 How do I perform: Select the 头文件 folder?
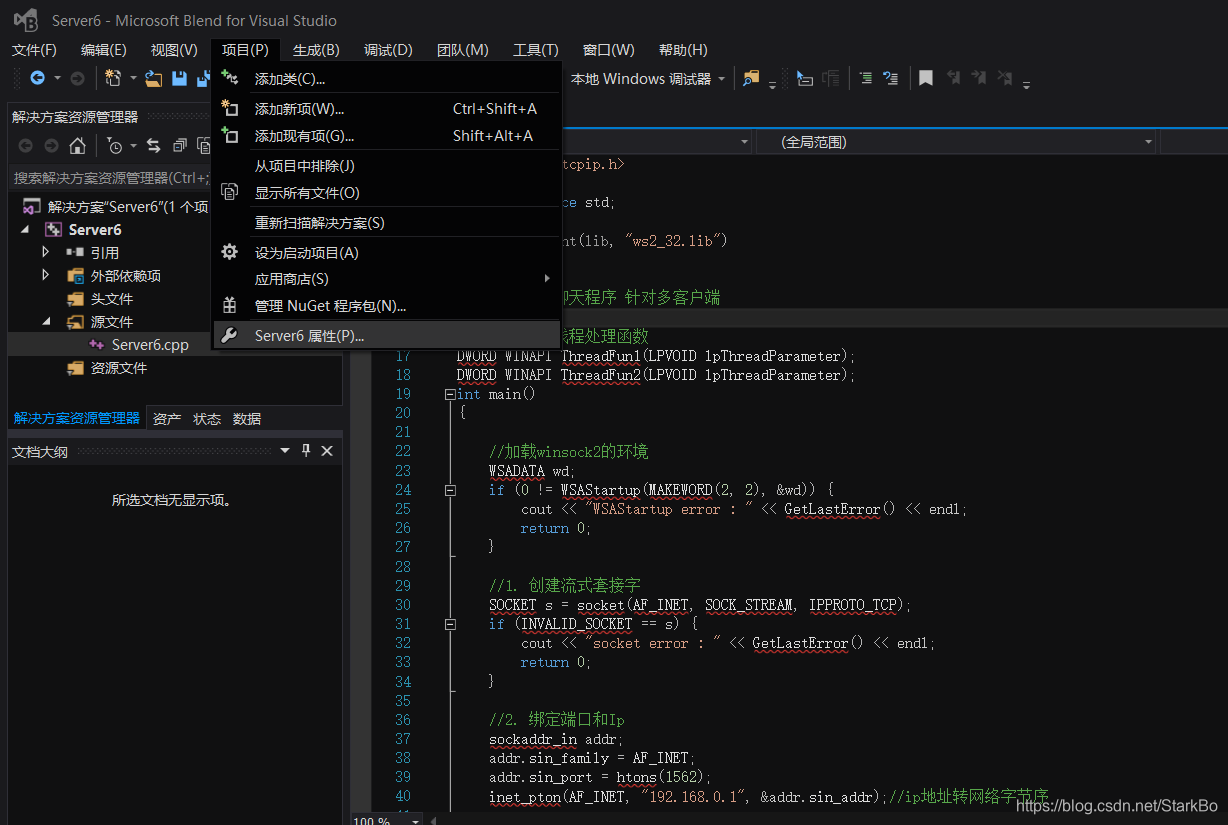112,299
